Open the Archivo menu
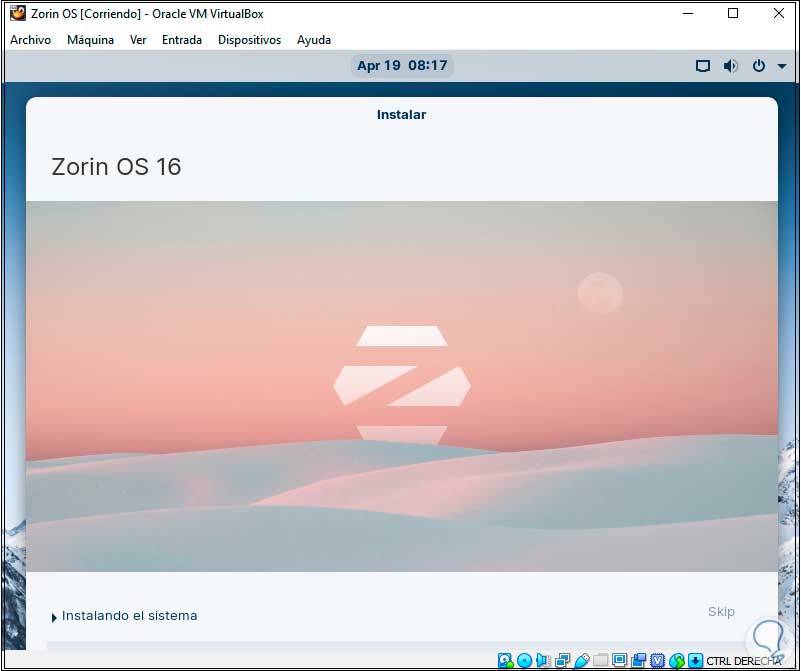This screenshot has width=801, height=671. [31, 40]
